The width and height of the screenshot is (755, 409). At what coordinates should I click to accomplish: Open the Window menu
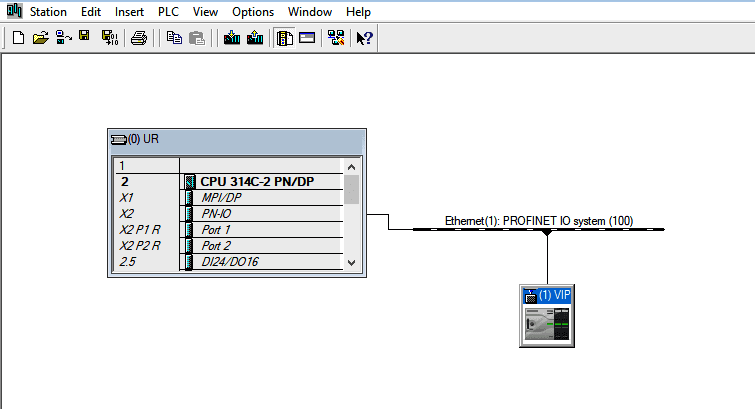310,12
